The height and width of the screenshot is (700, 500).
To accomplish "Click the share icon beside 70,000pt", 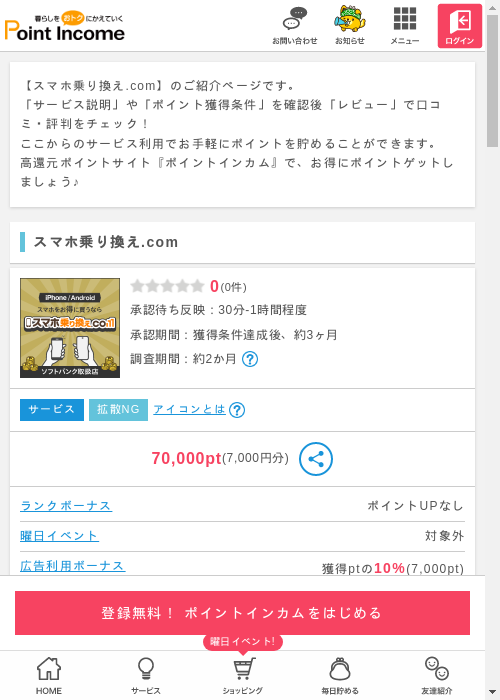I will [316, 459].
